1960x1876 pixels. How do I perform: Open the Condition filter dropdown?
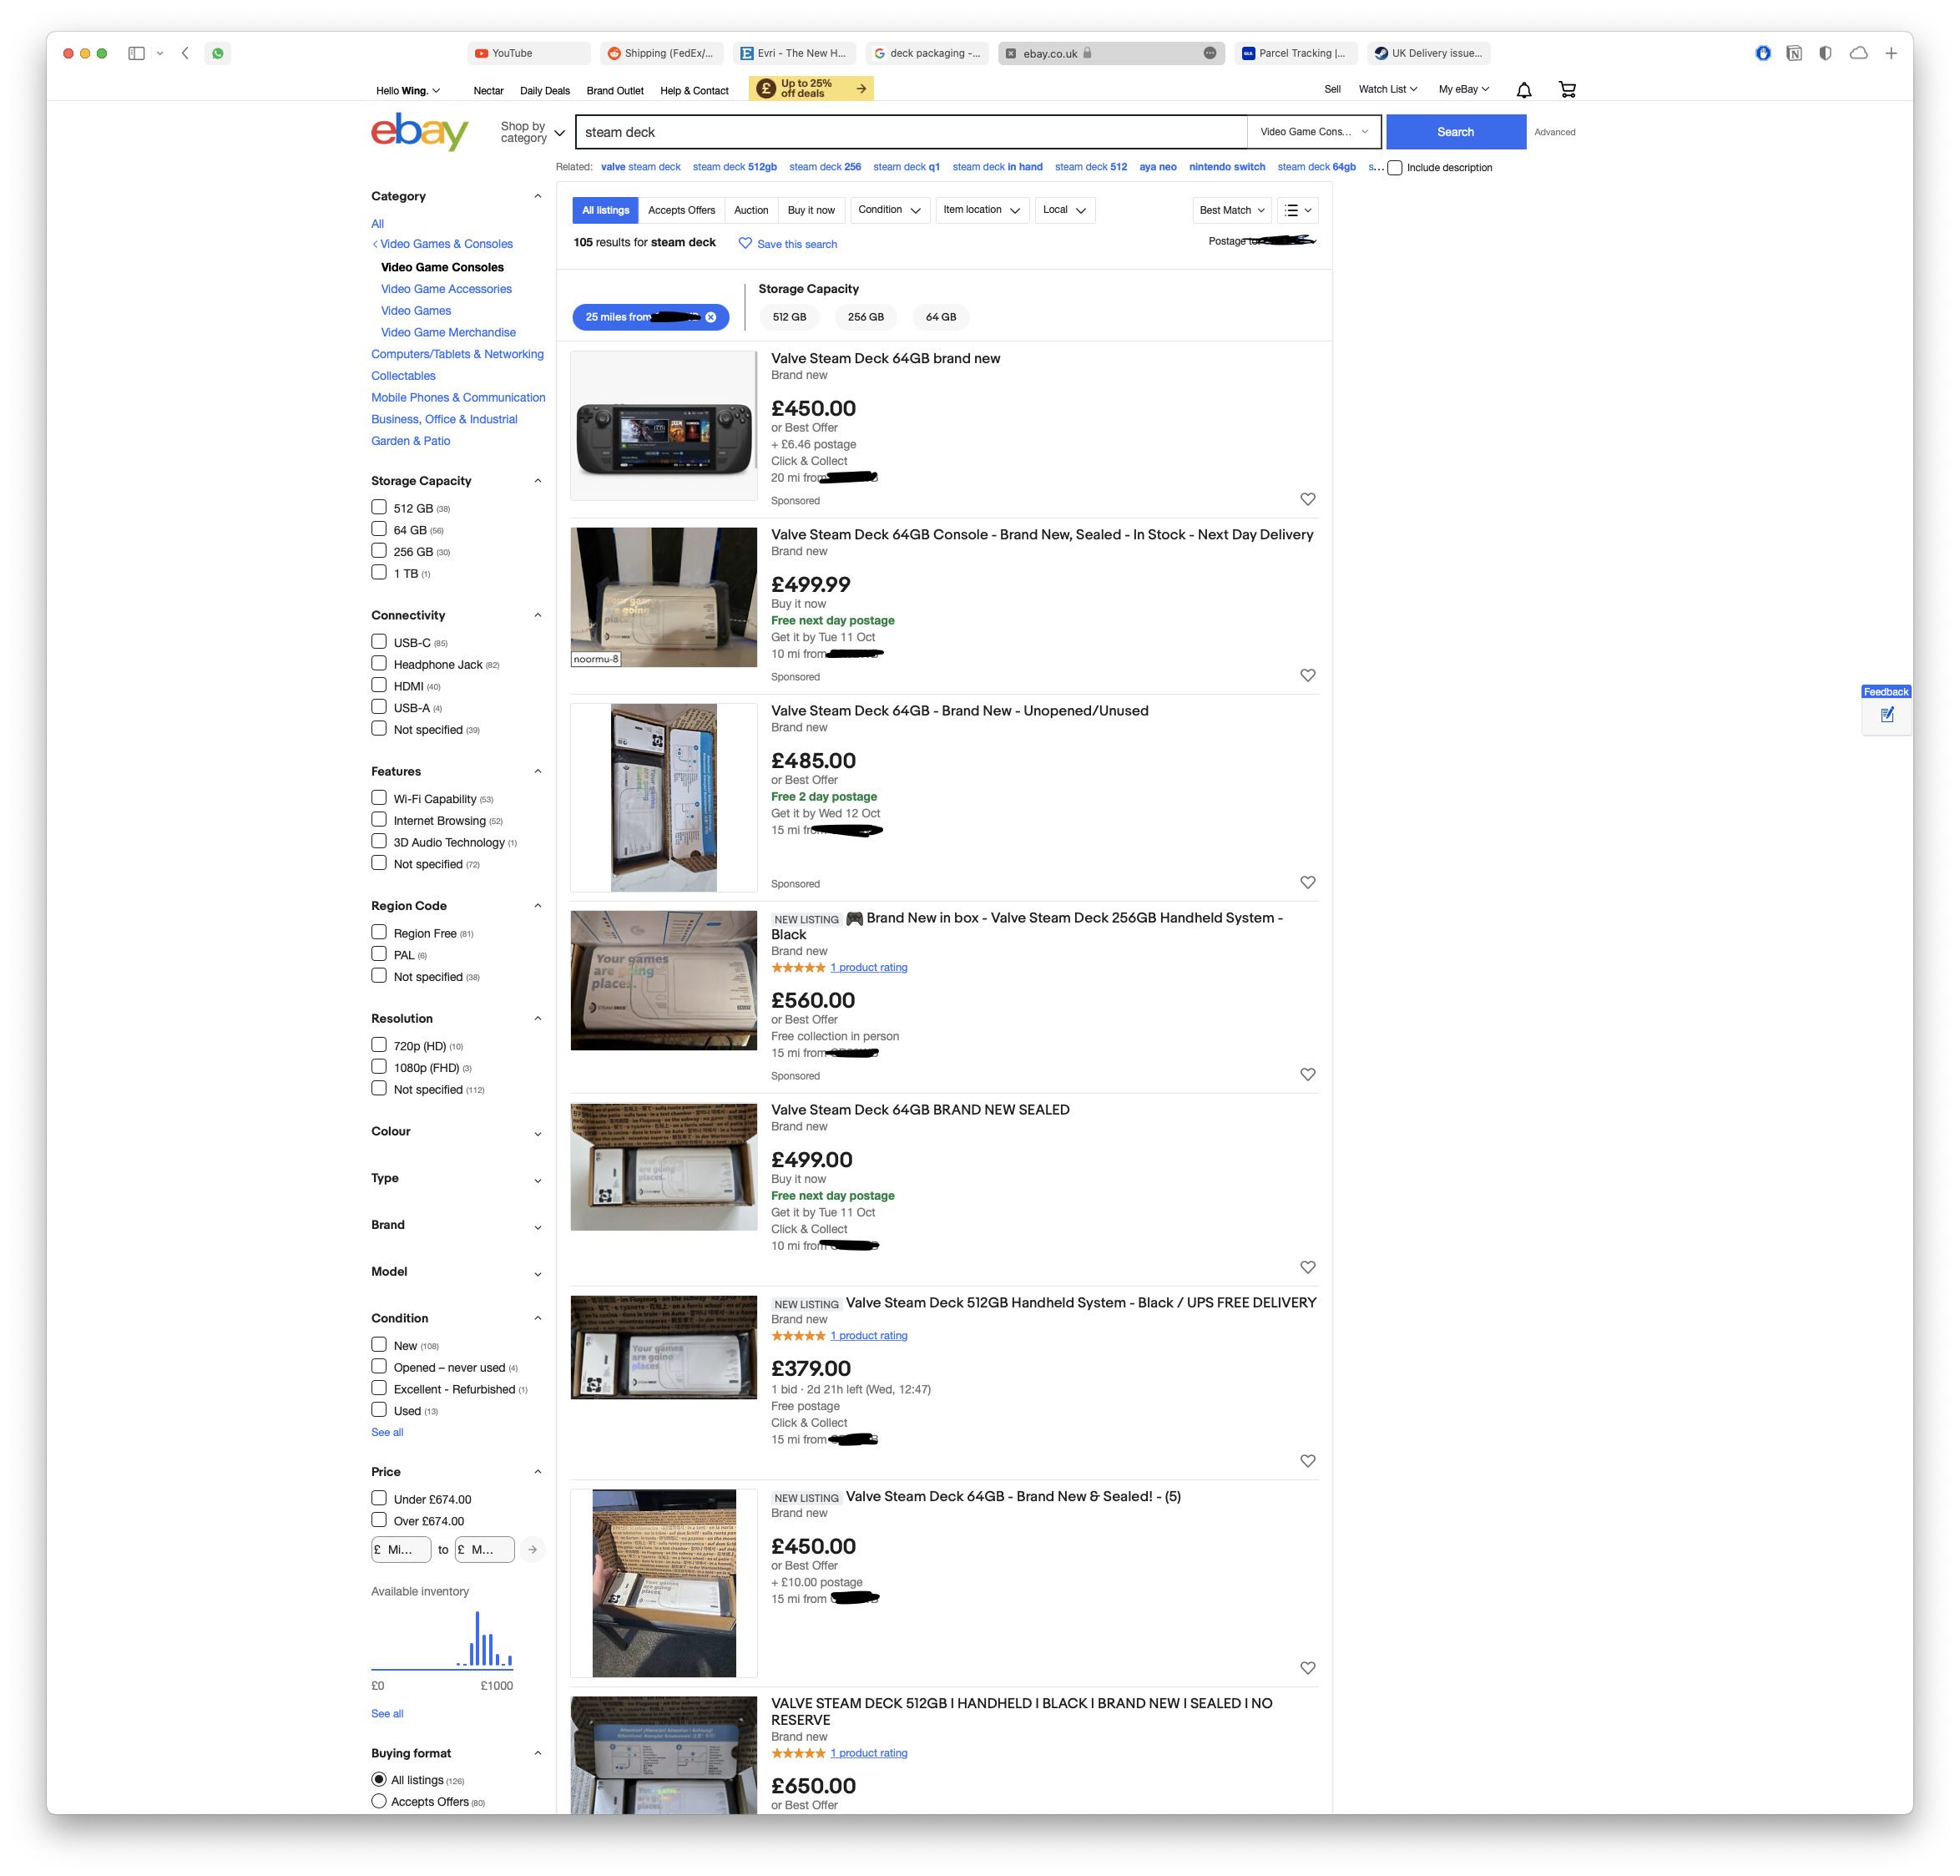click(x=889, y=210)
